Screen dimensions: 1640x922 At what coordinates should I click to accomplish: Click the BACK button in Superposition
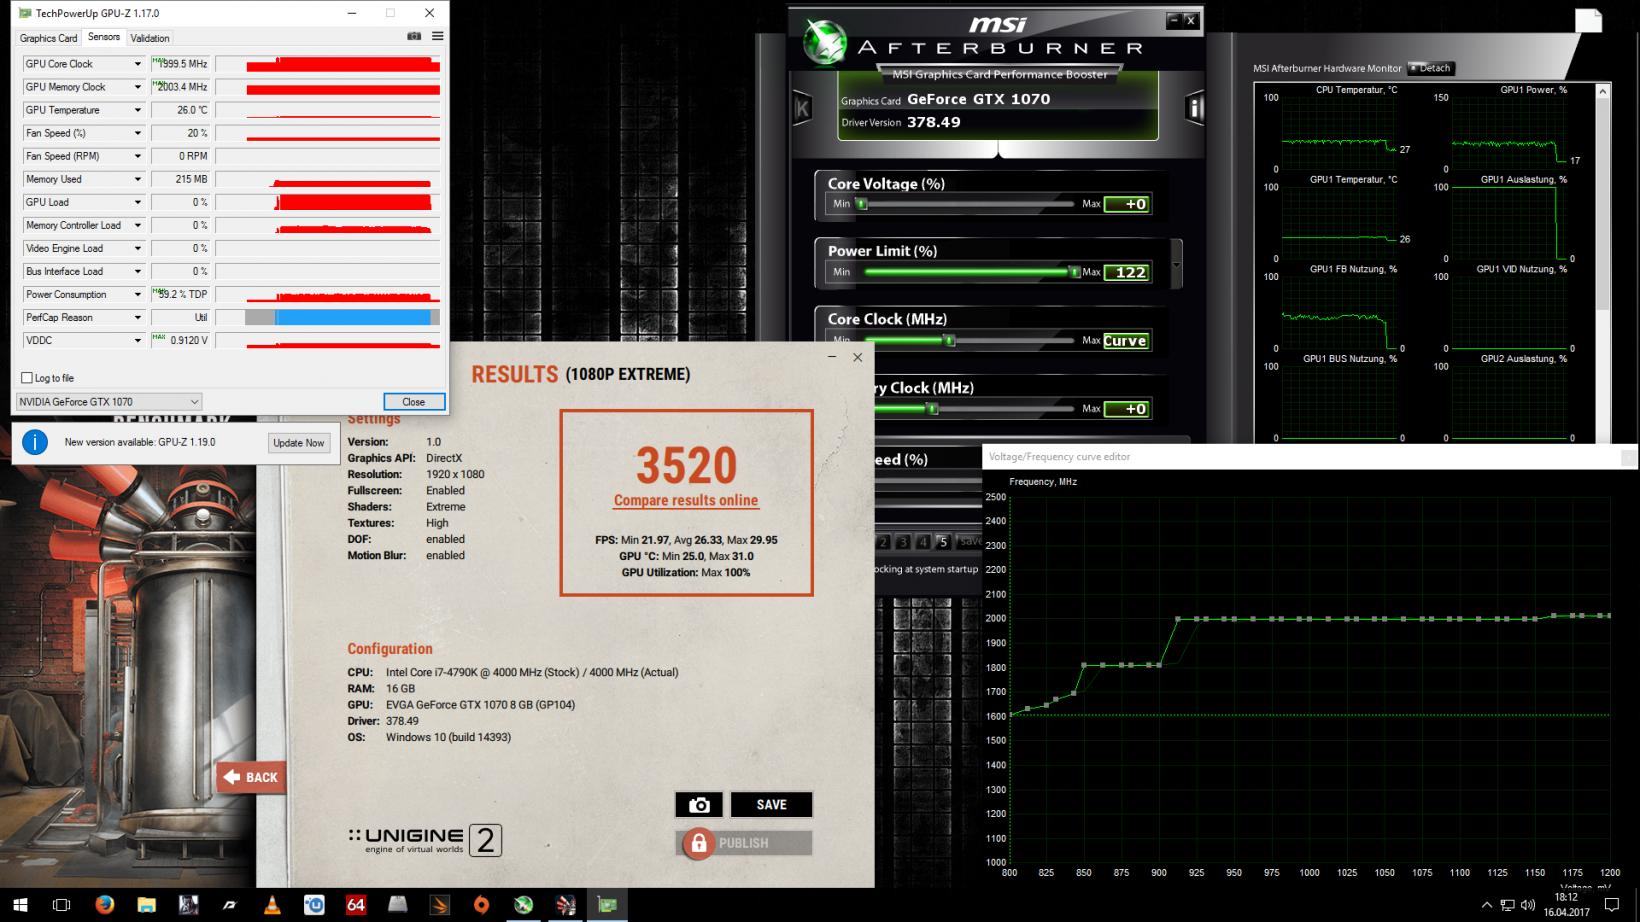click(251, 777)
